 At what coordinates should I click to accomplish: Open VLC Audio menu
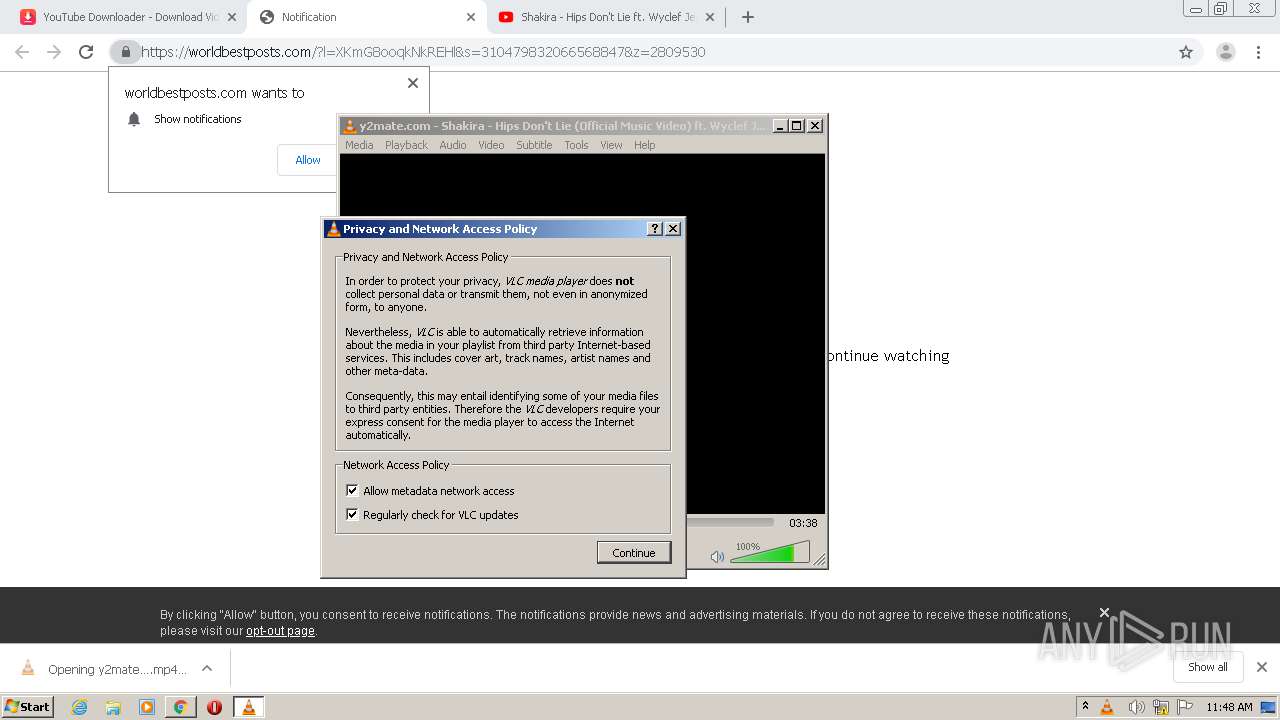click(x=453, y=145)
